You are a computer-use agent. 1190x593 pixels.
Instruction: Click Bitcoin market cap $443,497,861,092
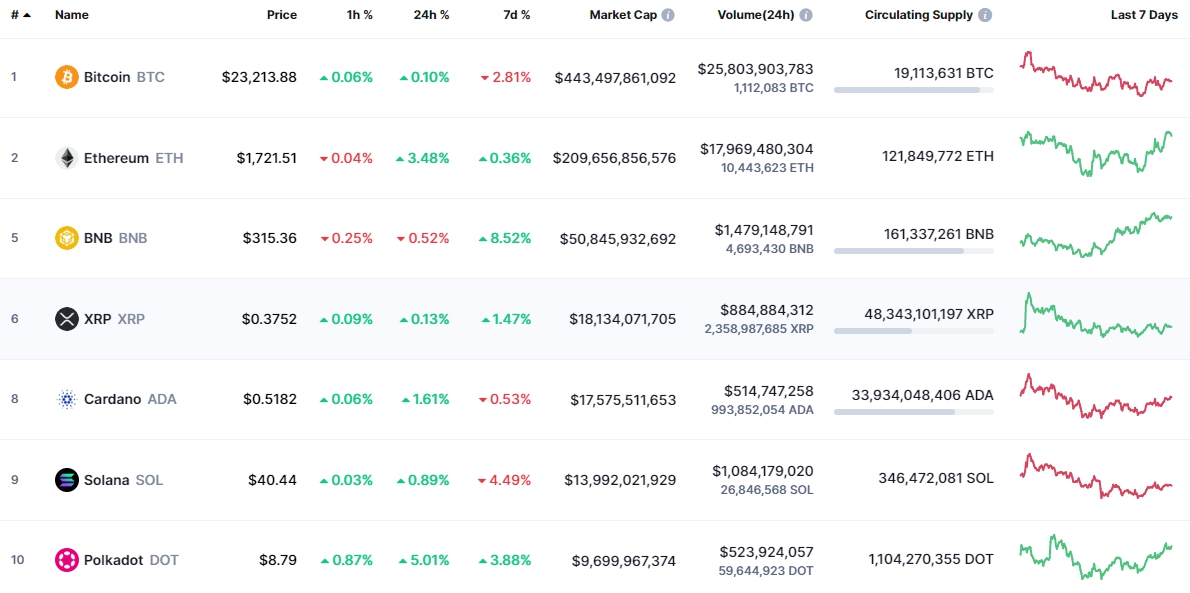(x=615, y=77)
